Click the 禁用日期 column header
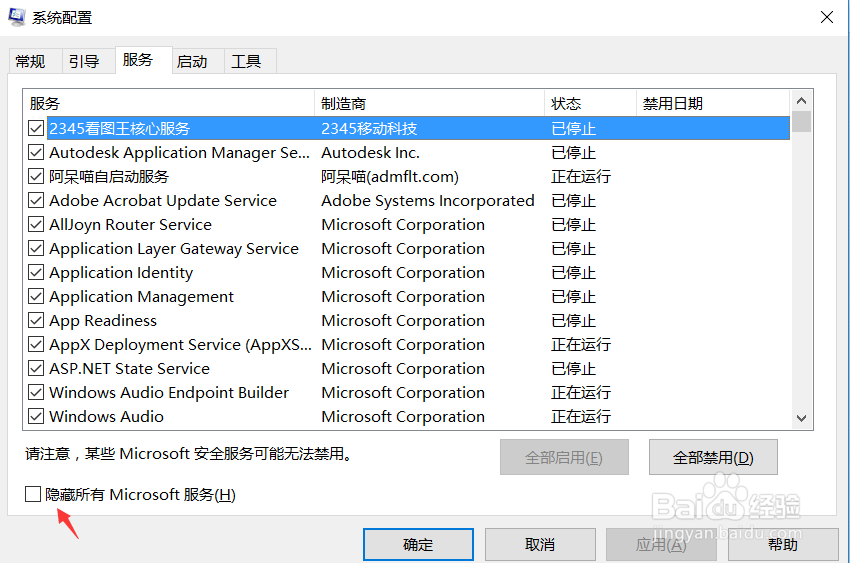This screenshot has height=563, width=850. tap(713, 103)
